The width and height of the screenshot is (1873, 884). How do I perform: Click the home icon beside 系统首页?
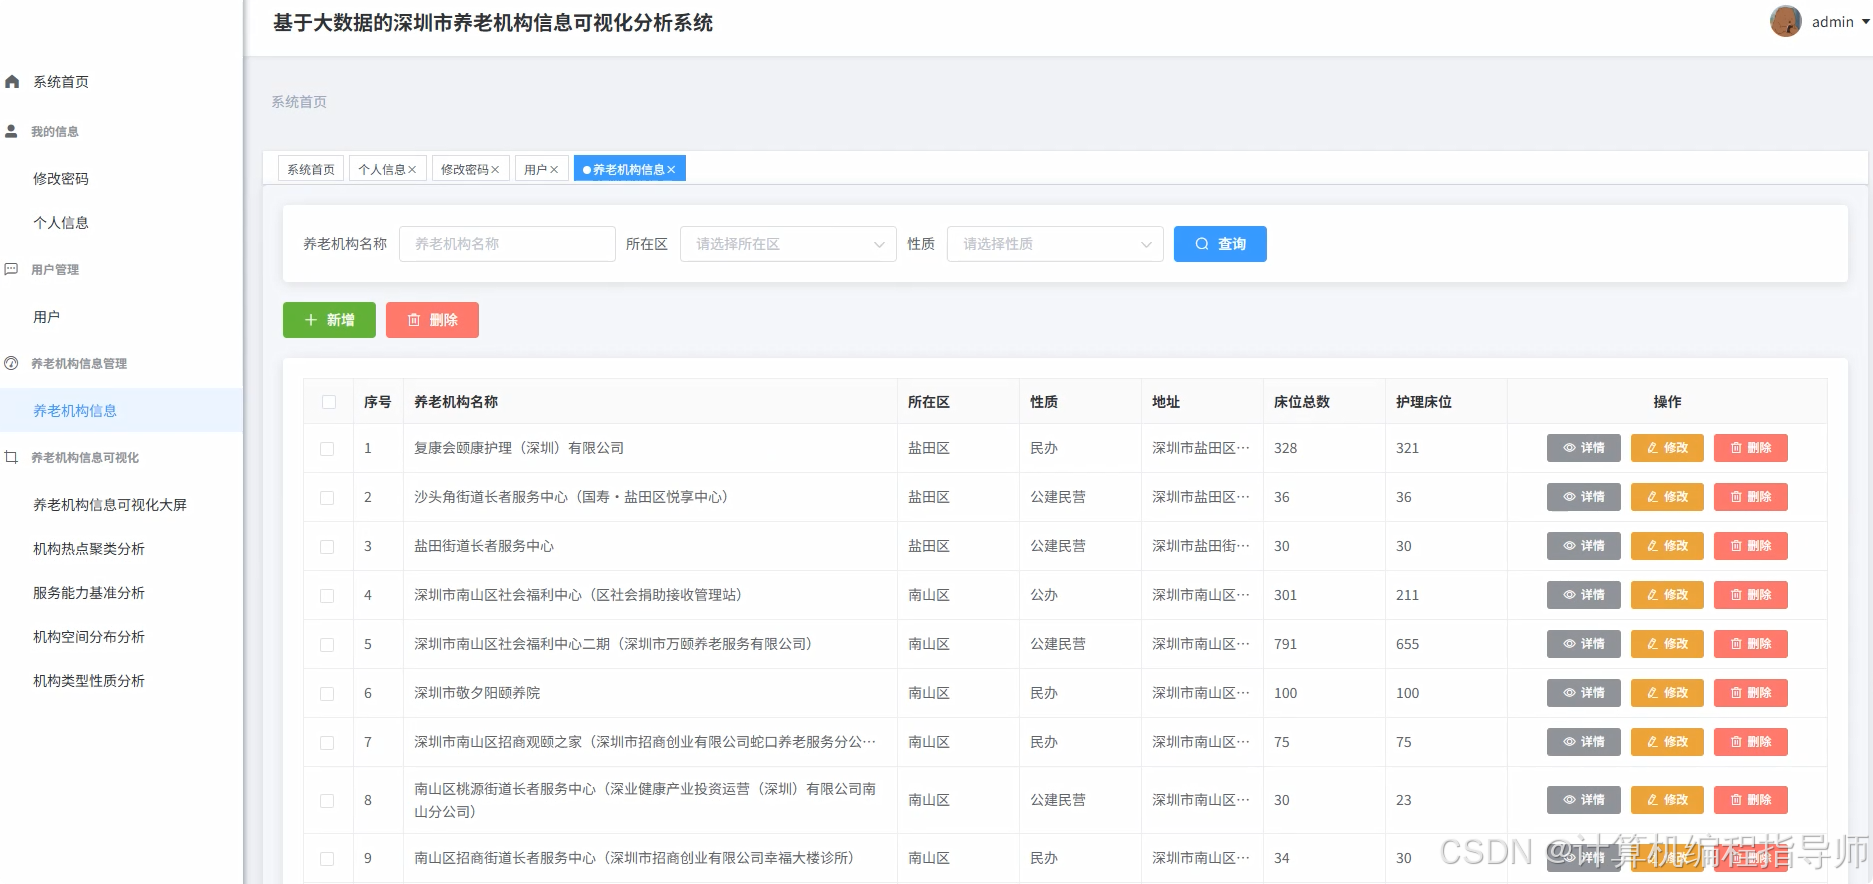[x=12, y=82]
